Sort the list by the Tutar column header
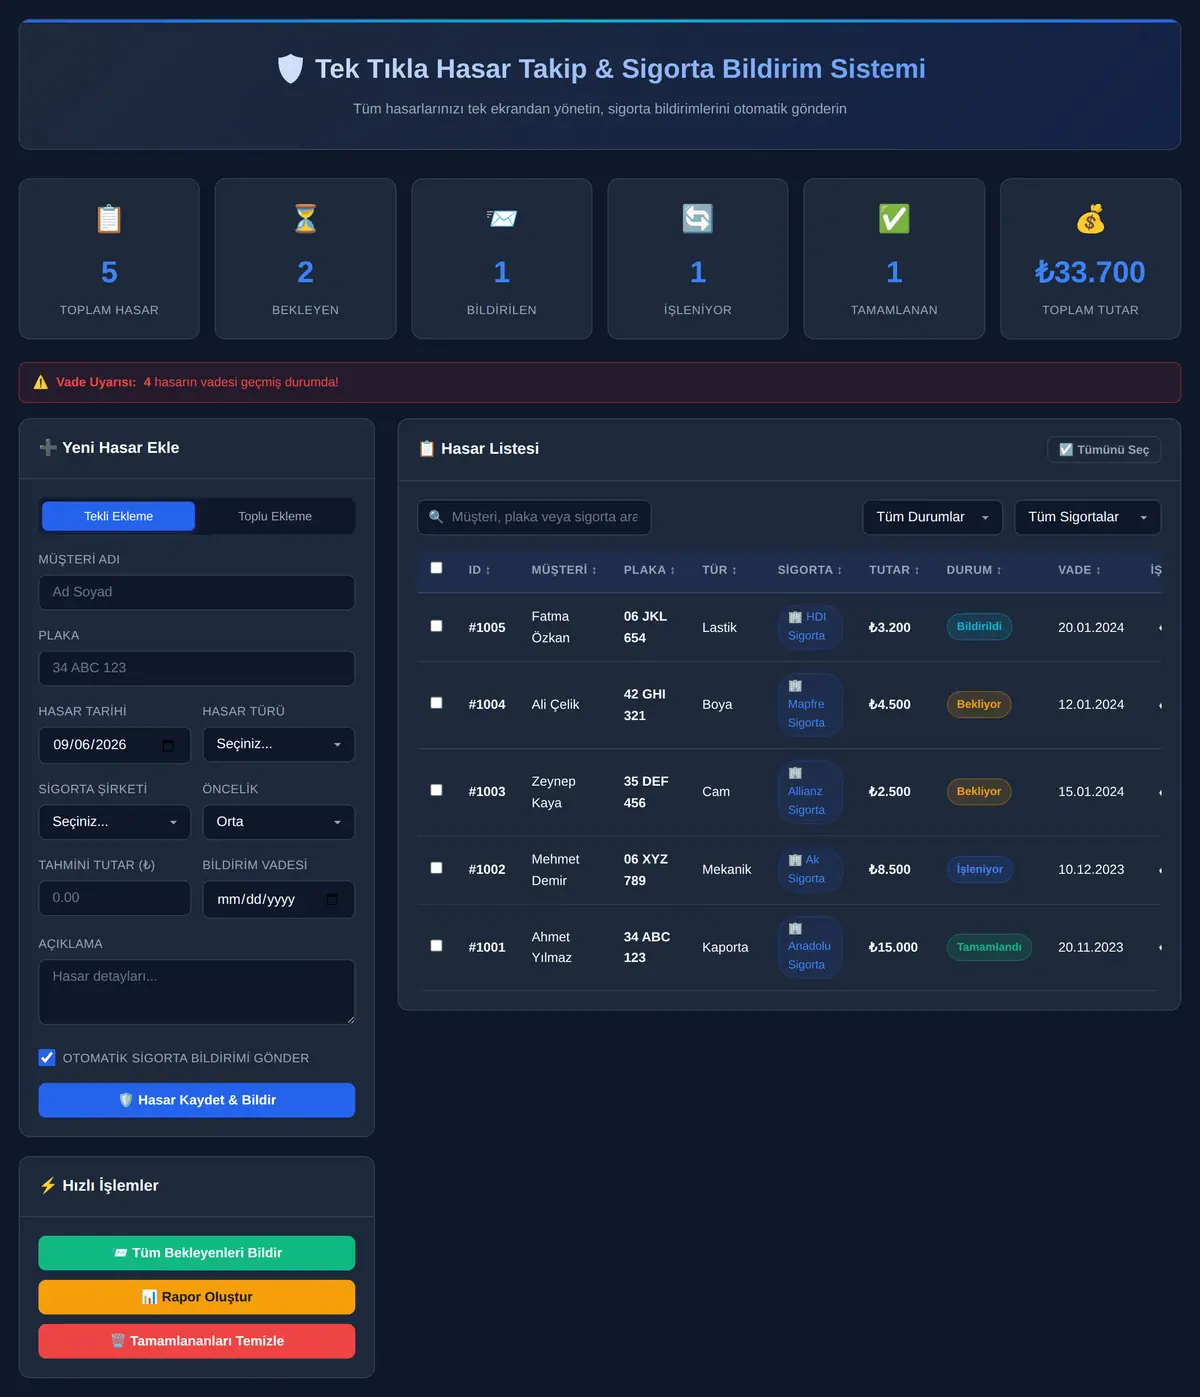This screenshot has height=1397, width=1200. click(894, 570)
